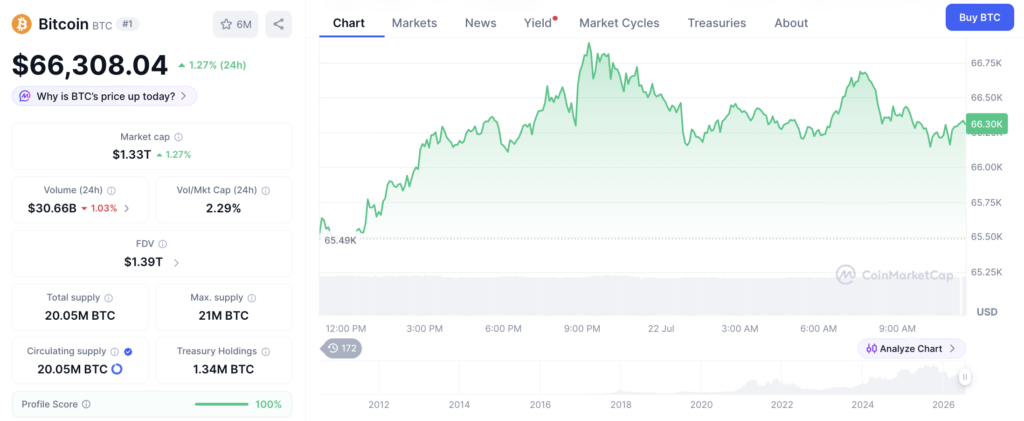
Task: Click the share icon next to Bitcoin
Action: click(278, 24)
